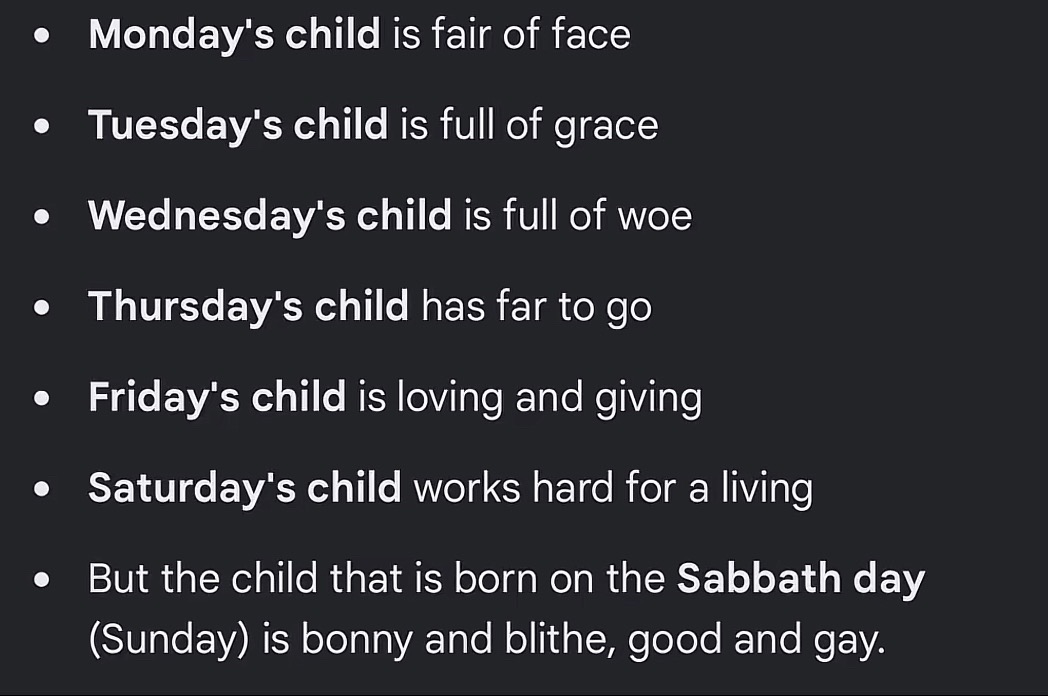
Task: Click the text "But the child that is born"
Action: (x=313, y=578)
